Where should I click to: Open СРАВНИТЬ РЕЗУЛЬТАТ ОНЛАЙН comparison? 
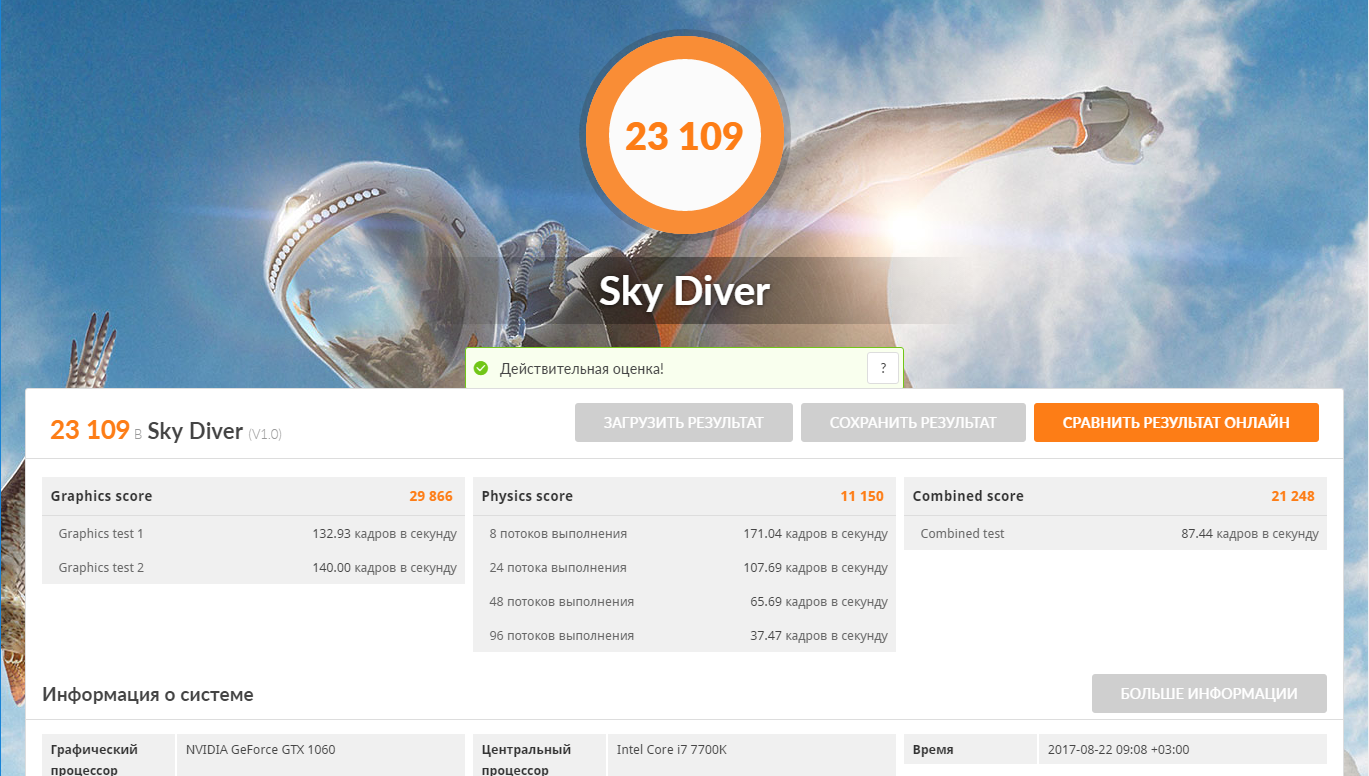[x=1176, y=423]
